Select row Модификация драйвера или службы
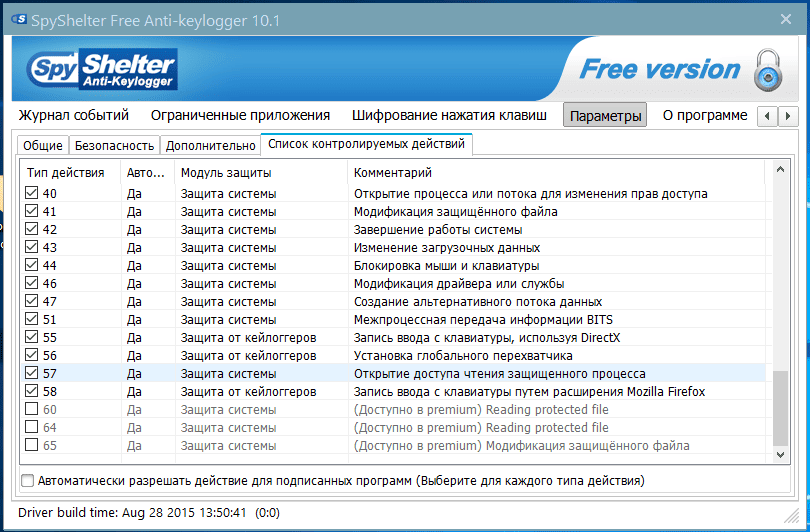Viewport: 810px width, 532px height. tap(393, 284)
